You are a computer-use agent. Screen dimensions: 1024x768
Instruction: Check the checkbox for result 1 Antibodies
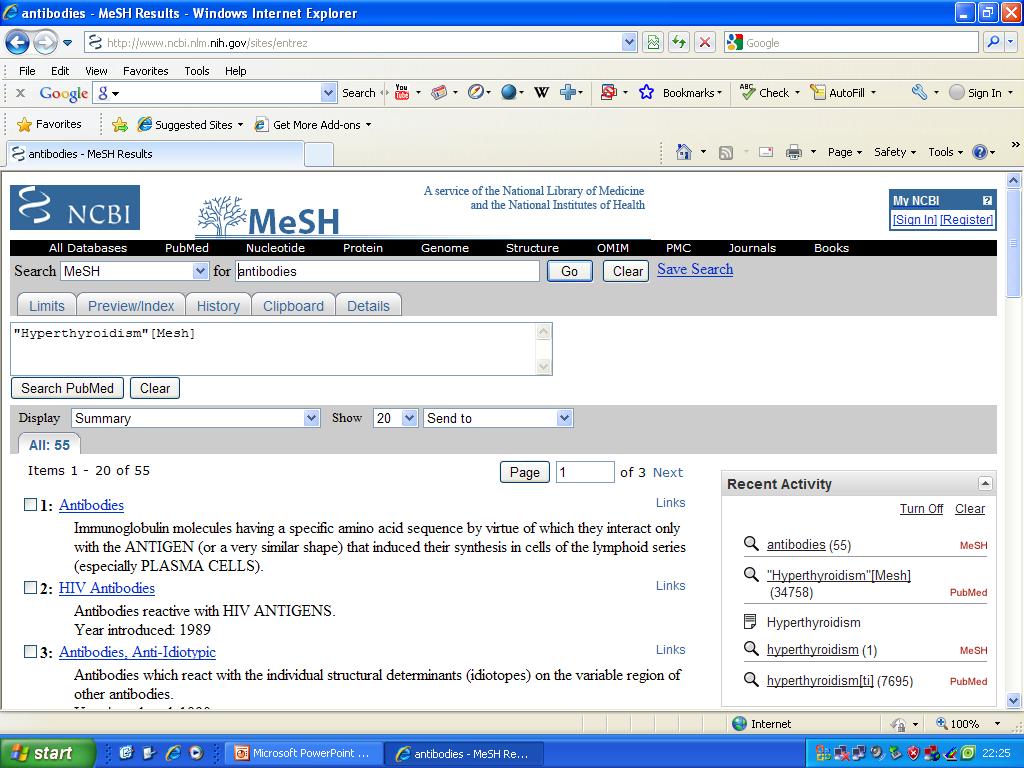click(x=30, y=504)
